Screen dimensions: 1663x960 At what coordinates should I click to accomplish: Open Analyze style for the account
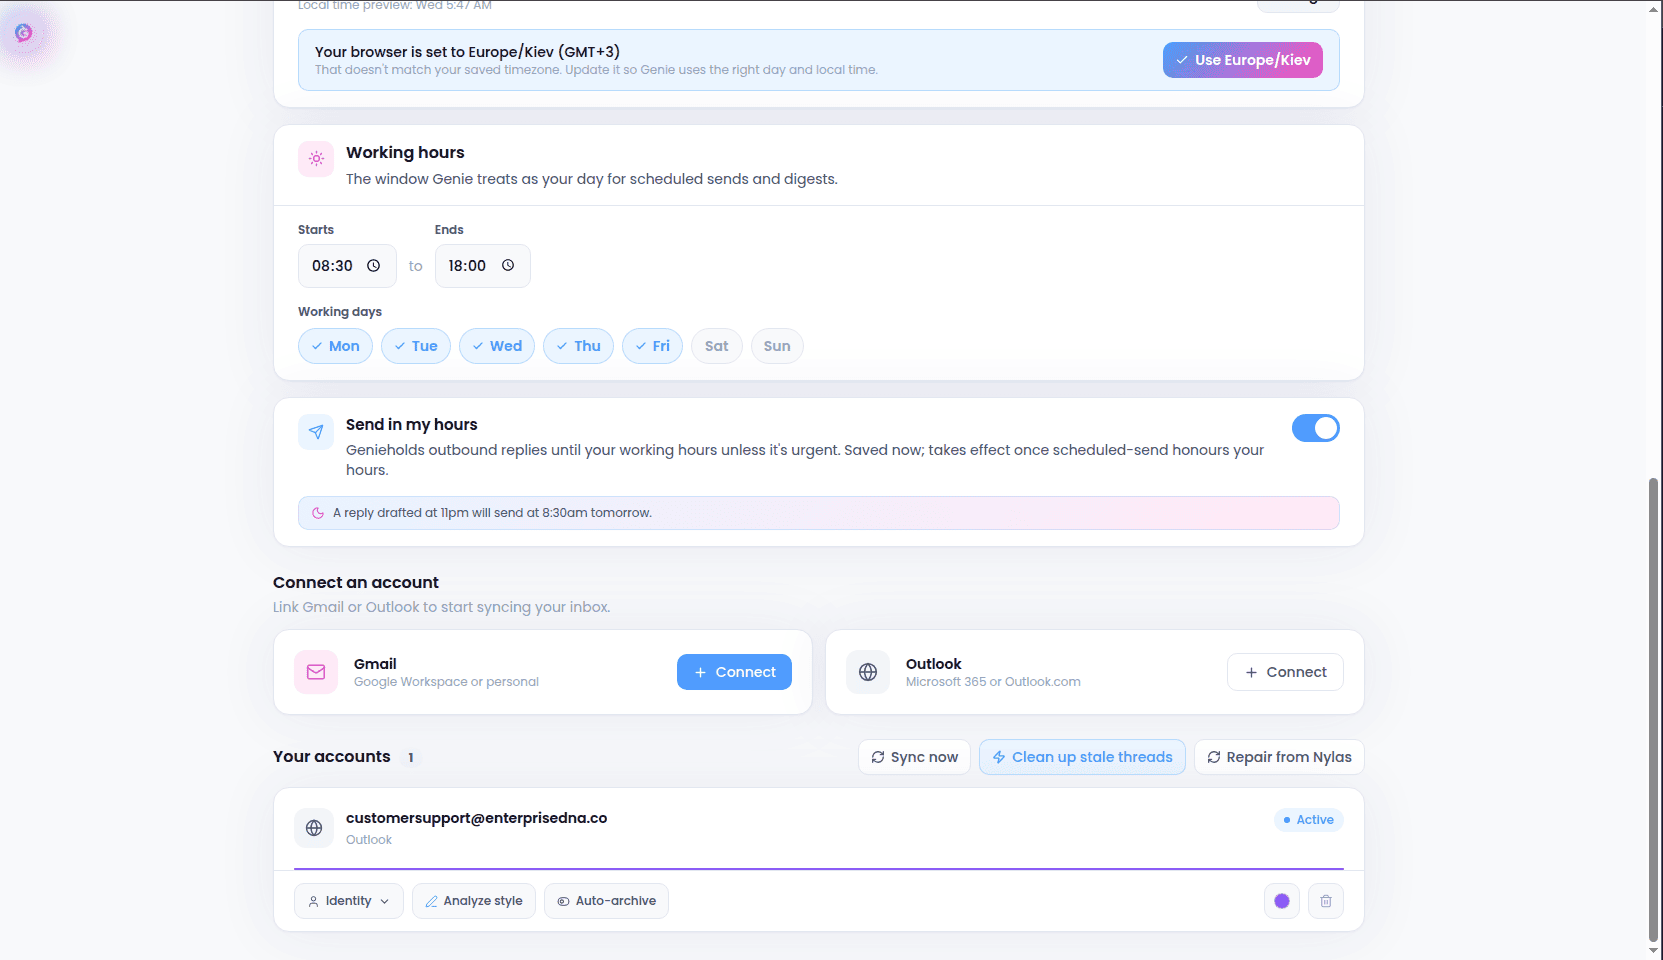[x=474, y=901]
